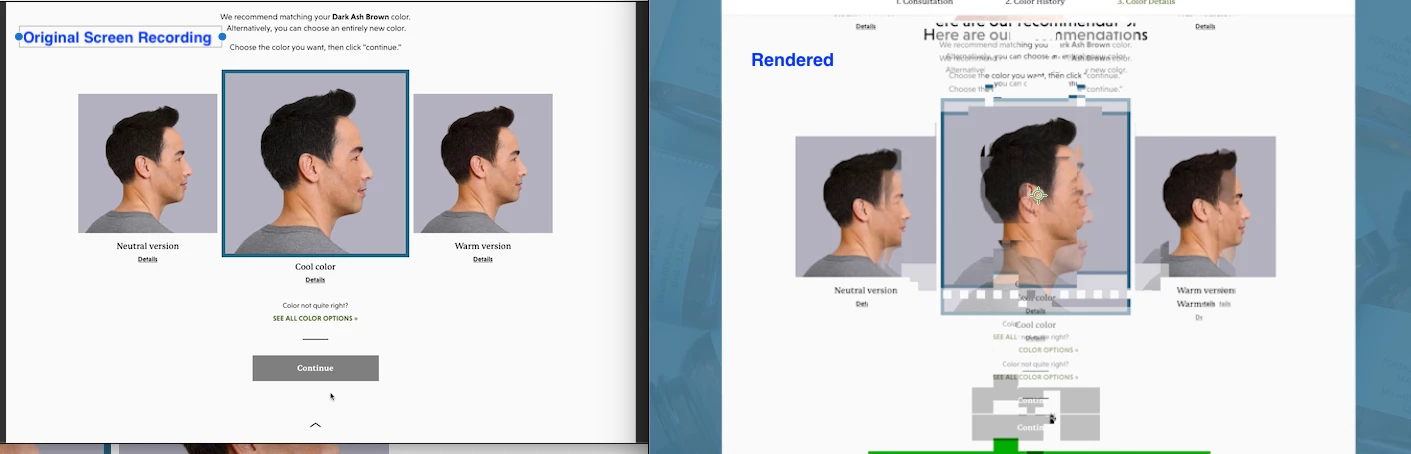1411x454 pixels.
Task: Select the 'Original Screen Recording' text label
Action: tap(117, 37)
